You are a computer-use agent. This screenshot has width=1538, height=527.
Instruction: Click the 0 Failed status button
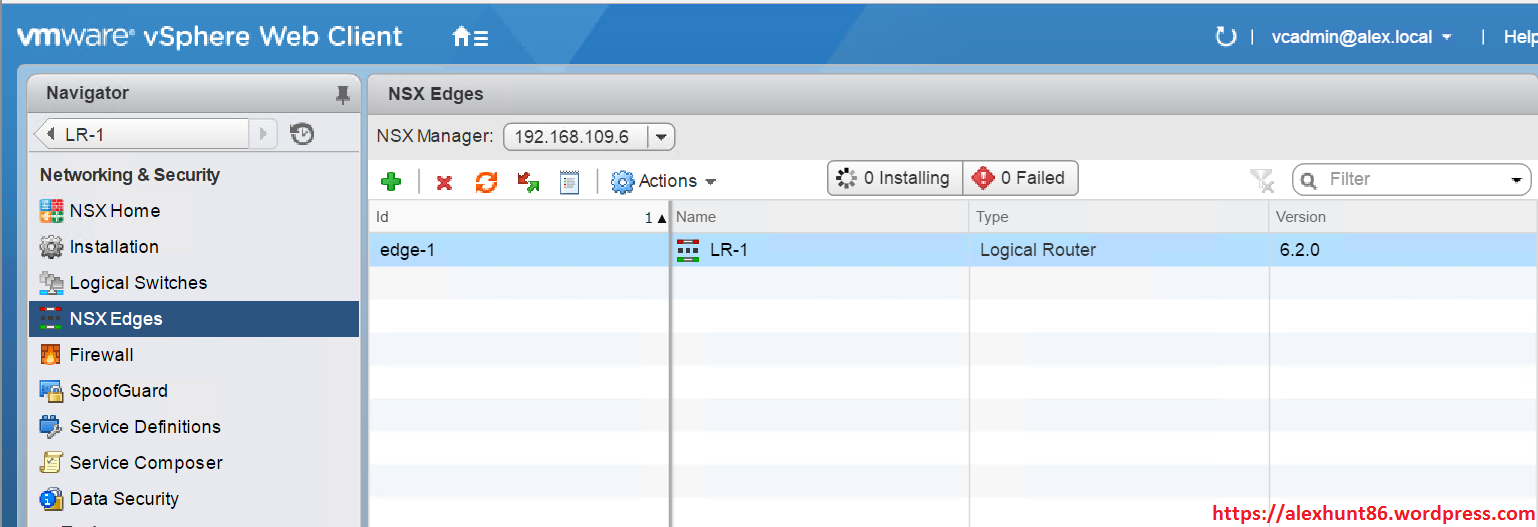1020,178
